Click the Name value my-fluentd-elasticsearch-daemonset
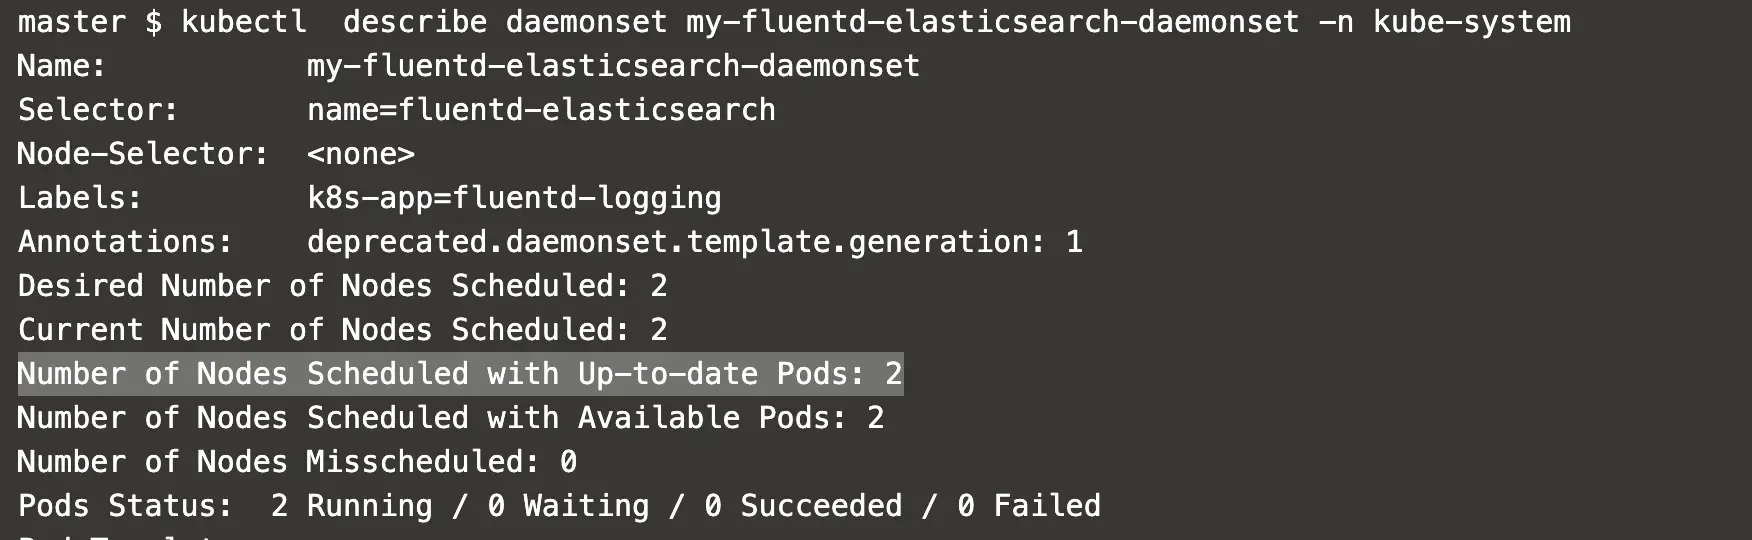Viewport: 1752px width, 540px height. point(613,66)
